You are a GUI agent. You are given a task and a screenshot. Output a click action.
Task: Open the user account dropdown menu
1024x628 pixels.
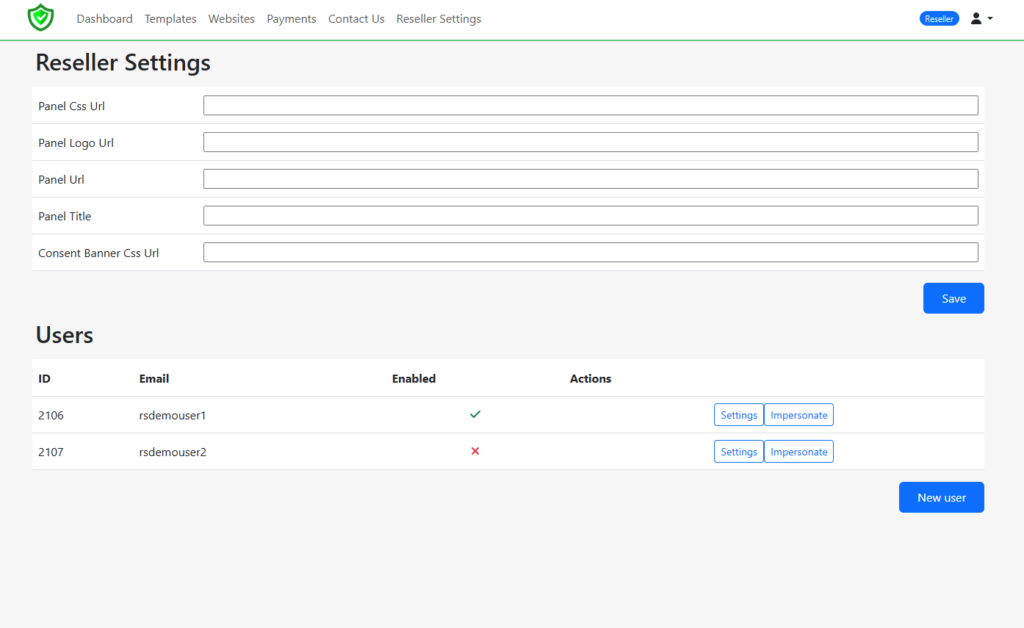982,19
